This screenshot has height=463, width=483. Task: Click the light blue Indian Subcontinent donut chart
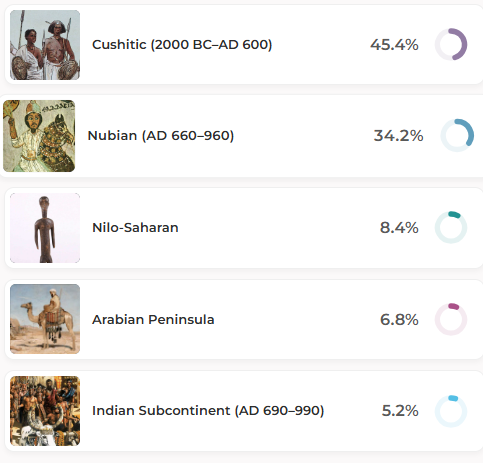pos(451,411)
